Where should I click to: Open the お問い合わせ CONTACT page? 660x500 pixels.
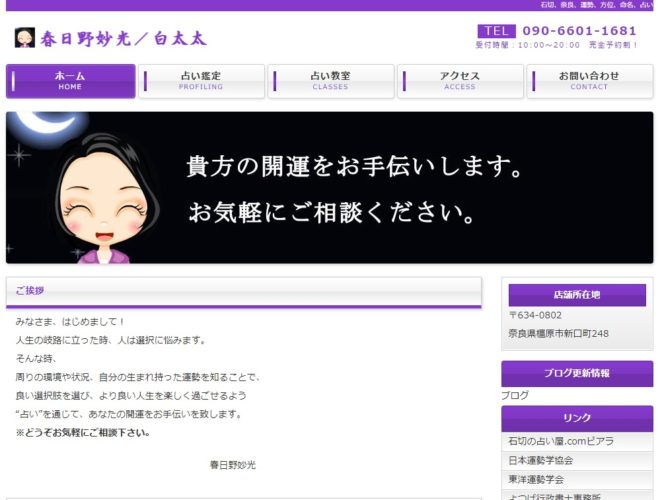tap(589, 81)
